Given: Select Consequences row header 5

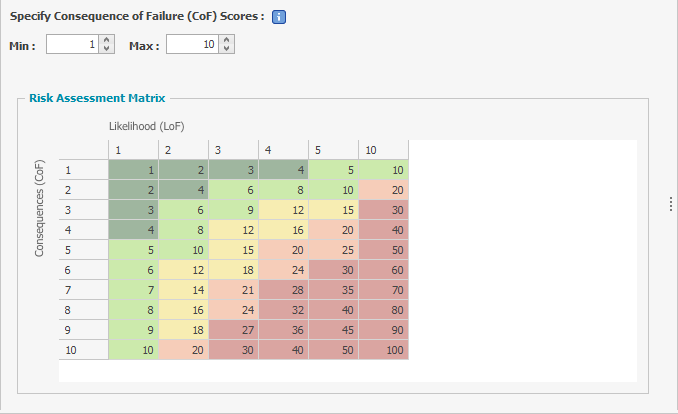Looking at the screenshot, I should click(x=83, y=250).
